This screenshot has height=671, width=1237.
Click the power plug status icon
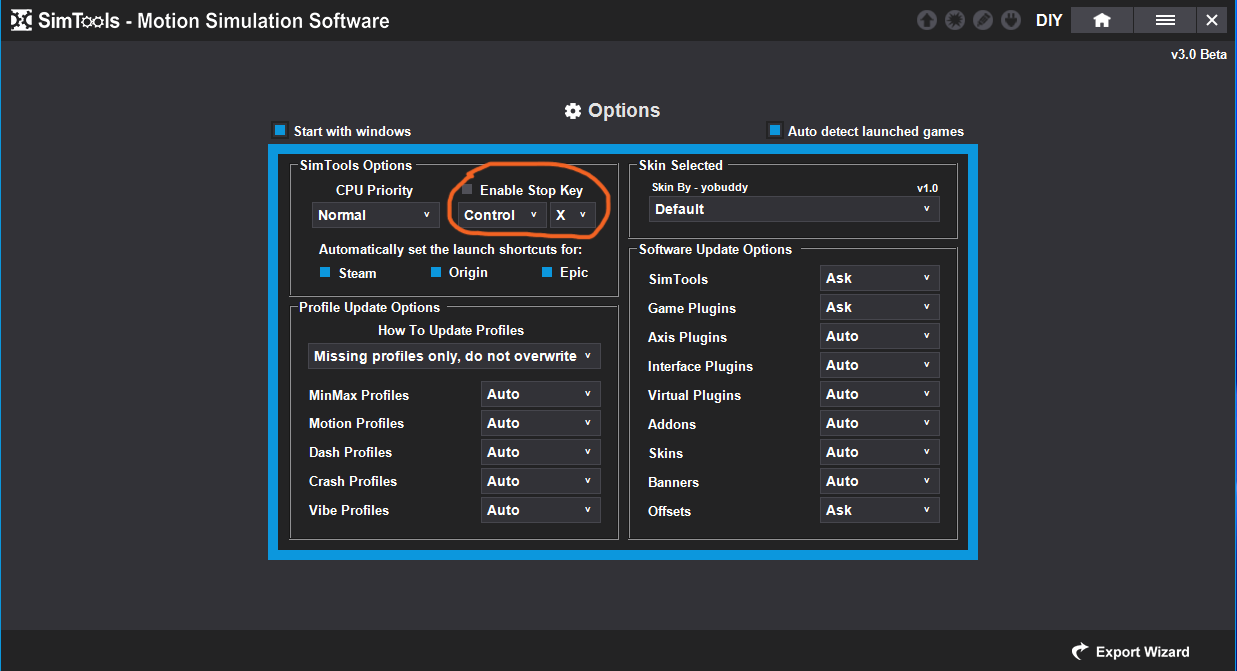tap(1011, 20)
